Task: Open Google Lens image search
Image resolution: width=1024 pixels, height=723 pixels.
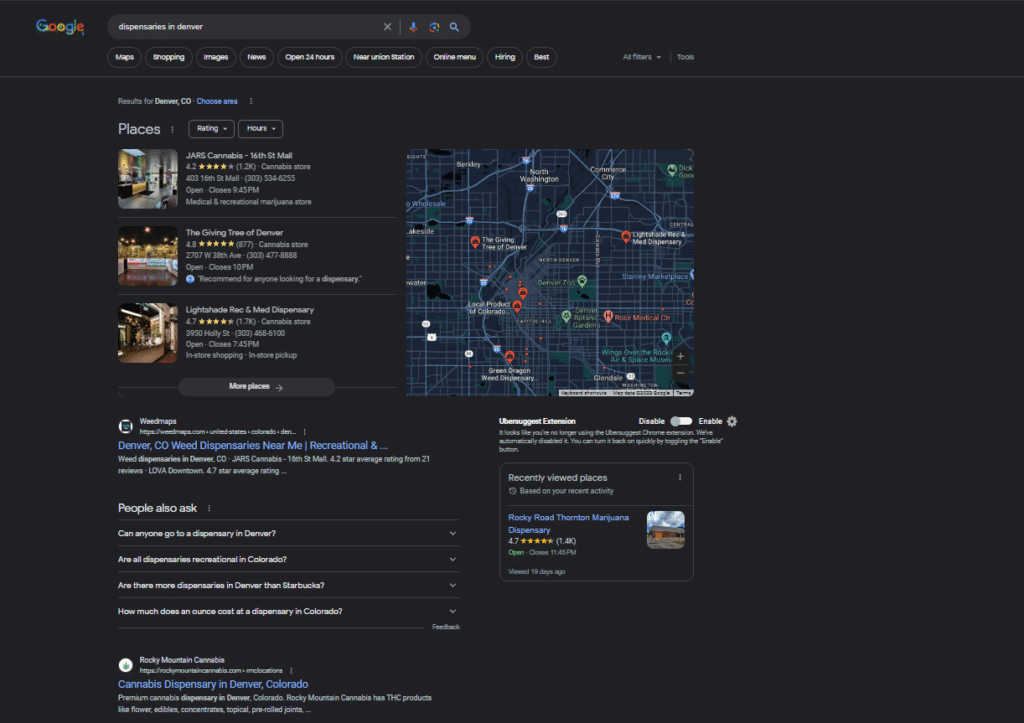Action: 434,27
